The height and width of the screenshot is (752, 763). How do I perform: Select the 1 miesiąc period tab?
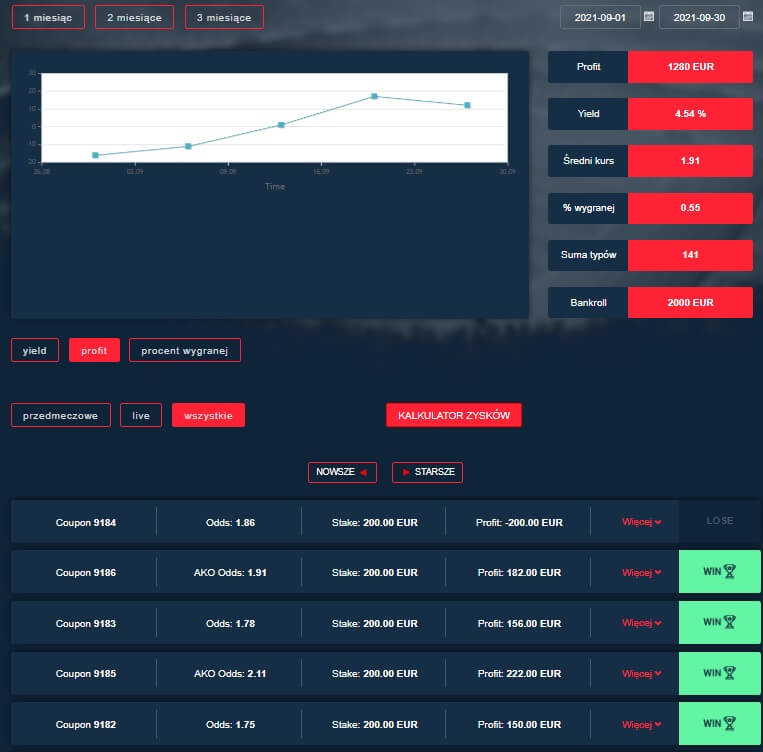pos(48,17)
